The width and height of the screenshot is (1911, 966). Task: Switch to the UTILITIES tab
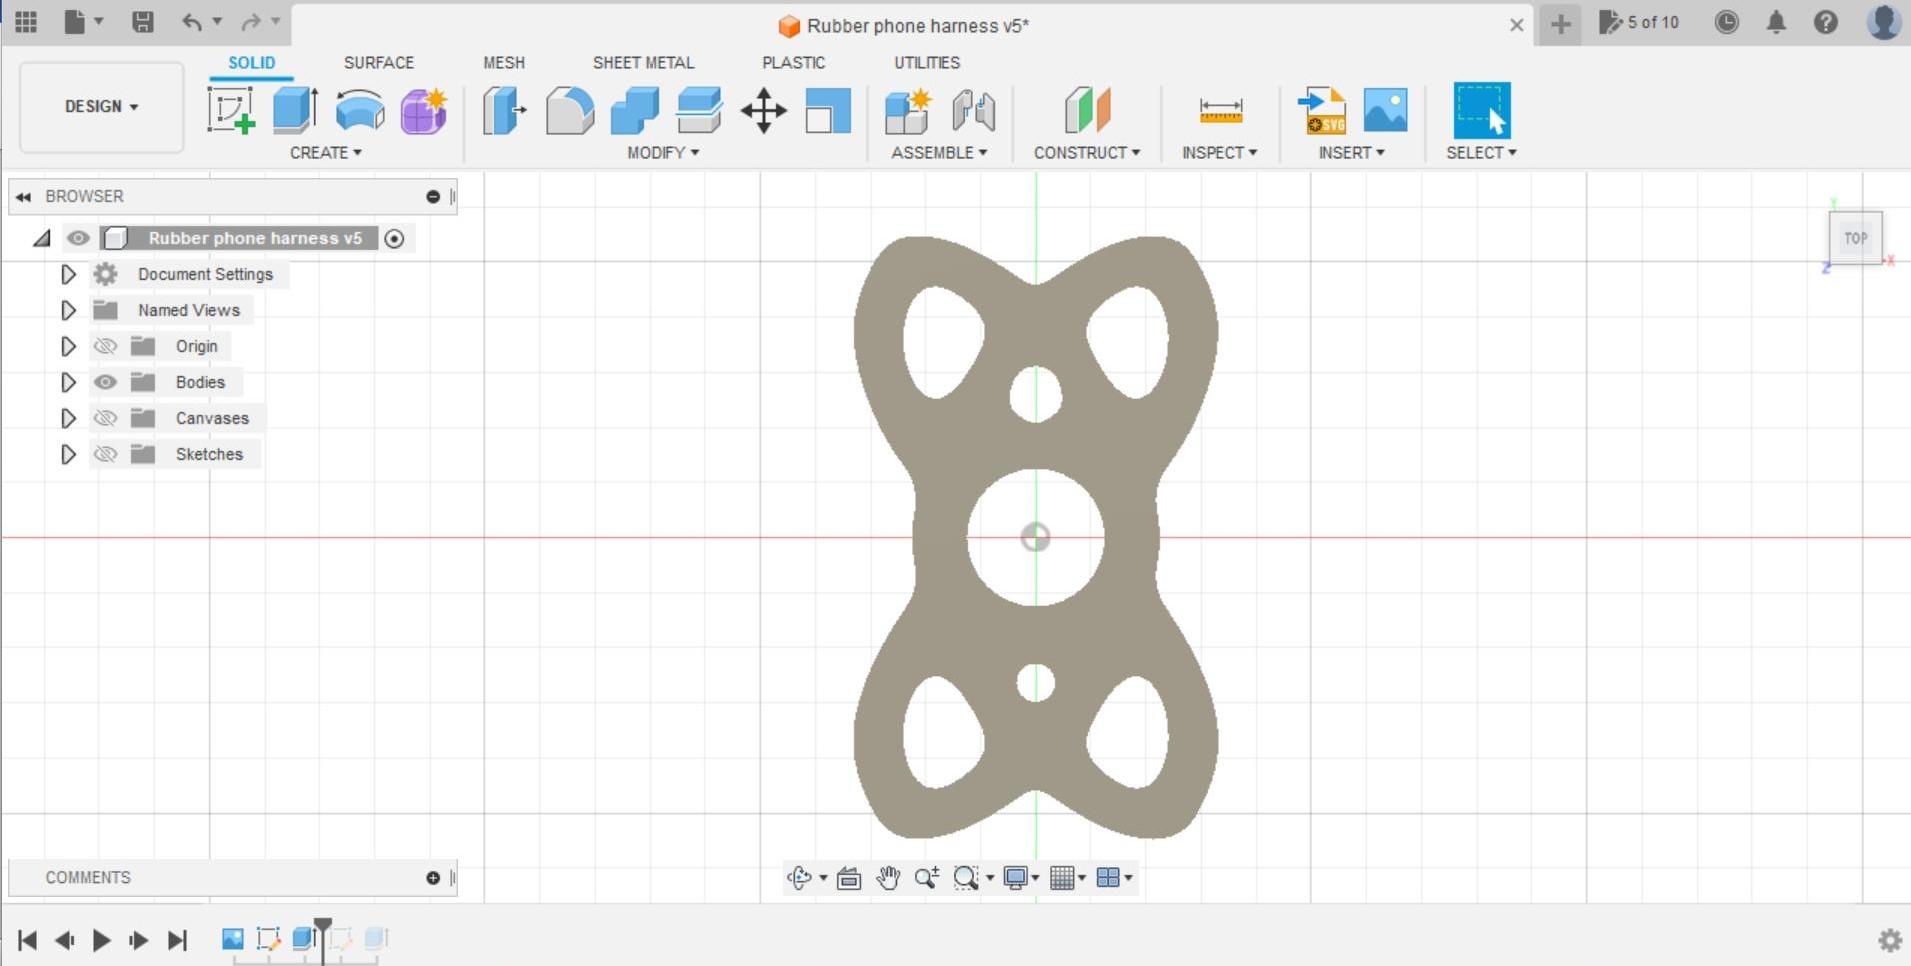click(927, 62)
